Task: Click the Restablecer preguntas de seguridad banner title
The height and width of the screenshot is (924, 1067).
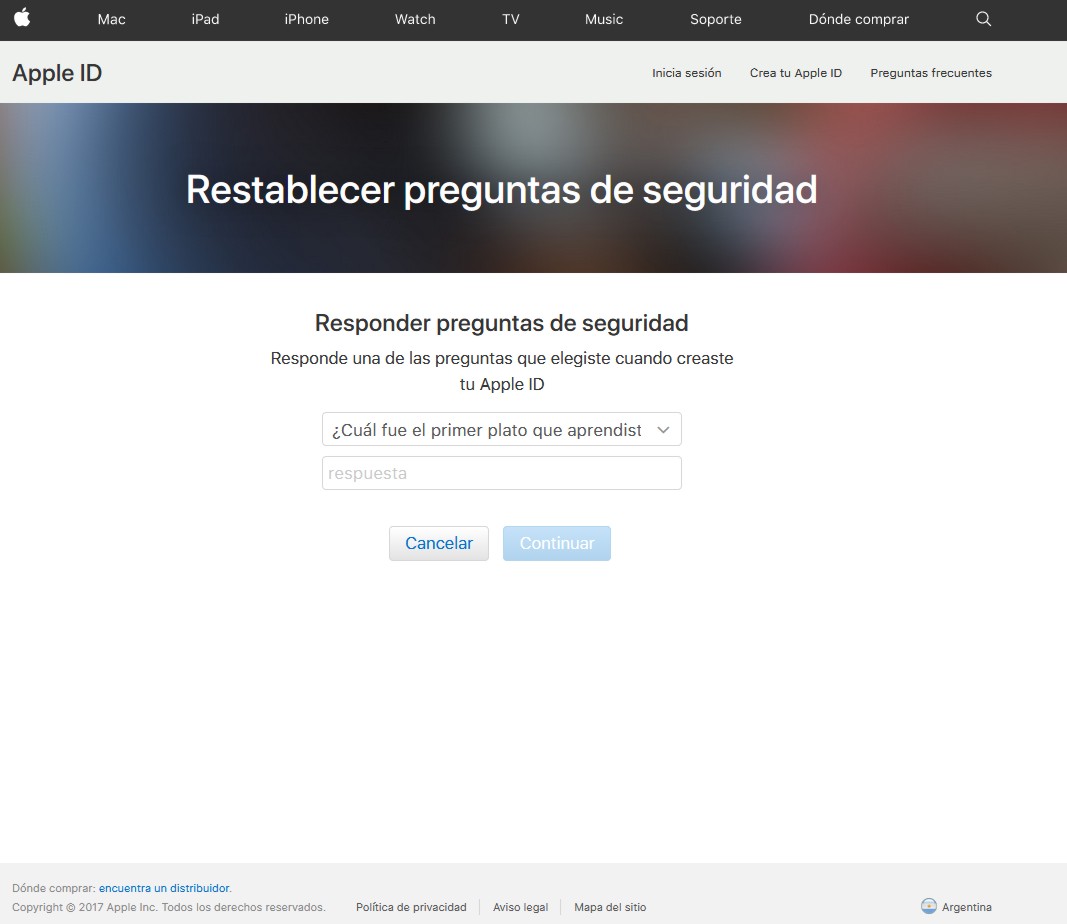Action: click(502, 189)
